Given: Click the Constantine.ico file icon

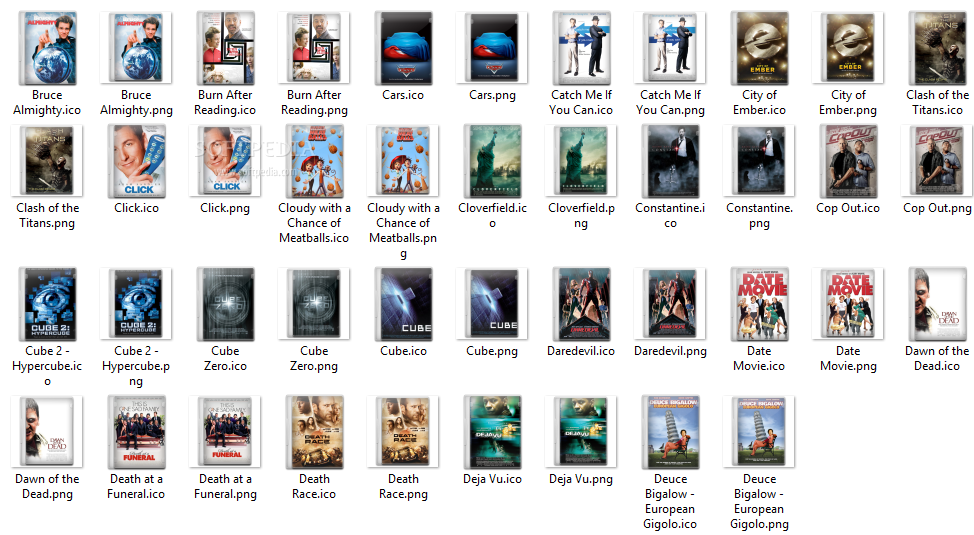Looking at the screenshot, I should pyautogui.click(x=670, y=161).
